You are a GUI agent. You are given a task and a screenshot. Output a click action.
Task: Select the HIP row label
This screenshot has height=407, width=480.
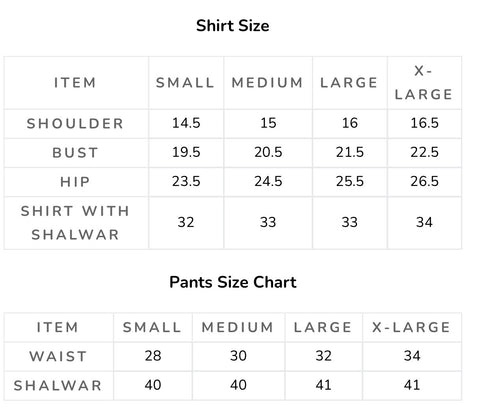point(75,182)
